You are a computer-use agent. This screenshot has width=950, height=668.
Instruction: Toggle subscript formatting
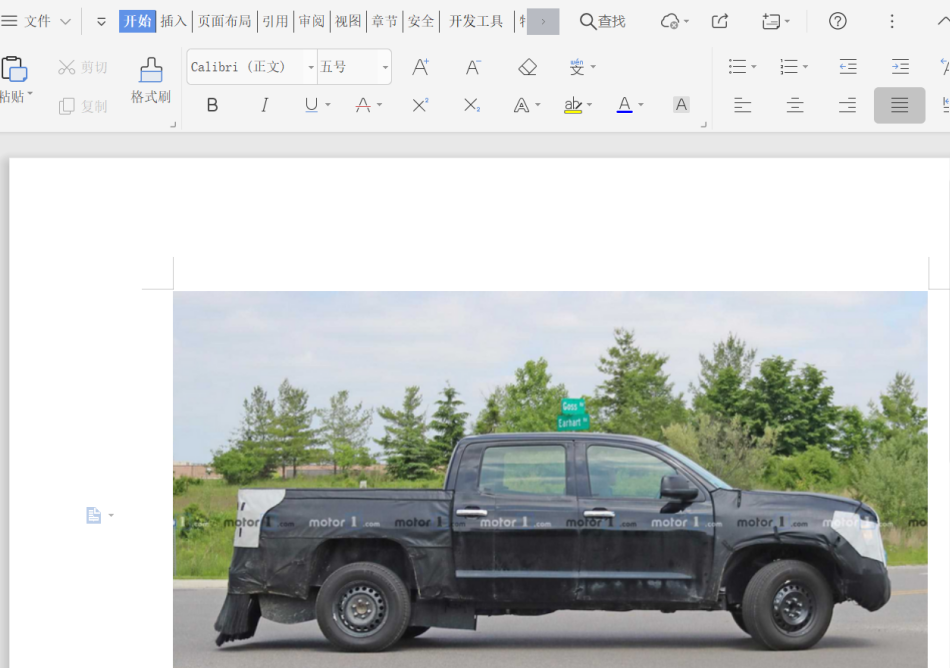(472, 105)
